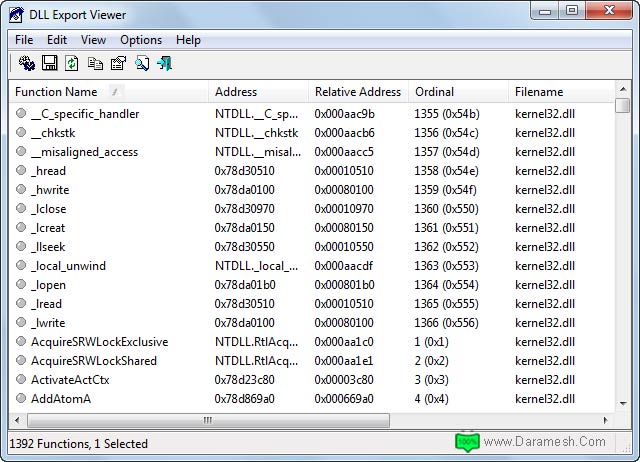Open the File menu
Image resolution: width=640 pixels, height=462 pixels.
24,40
